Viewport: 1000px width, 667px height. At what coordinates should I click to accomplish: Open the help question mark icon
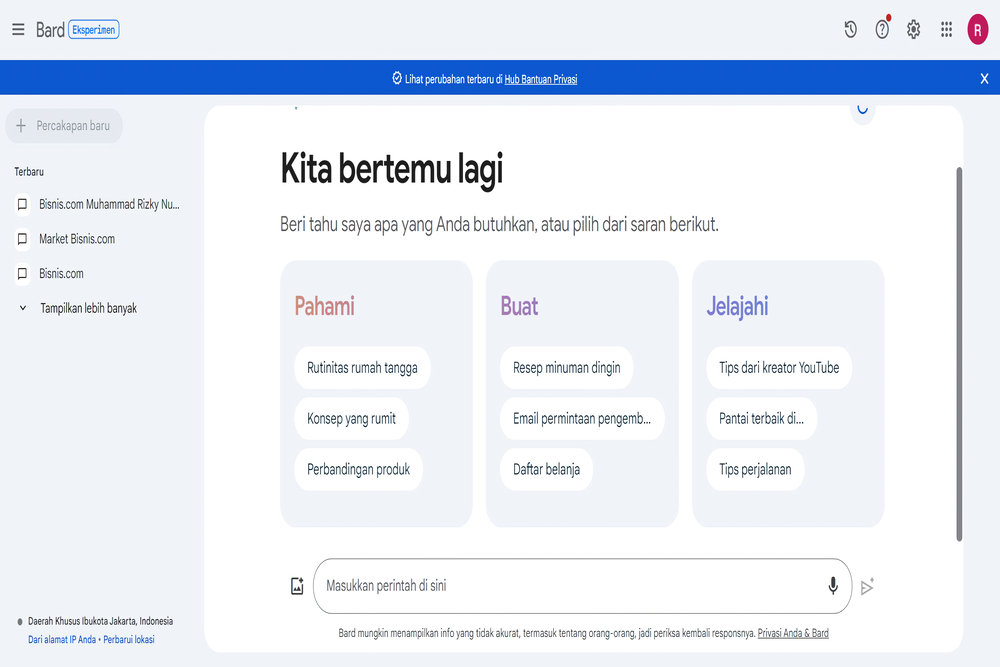point(882,29)
